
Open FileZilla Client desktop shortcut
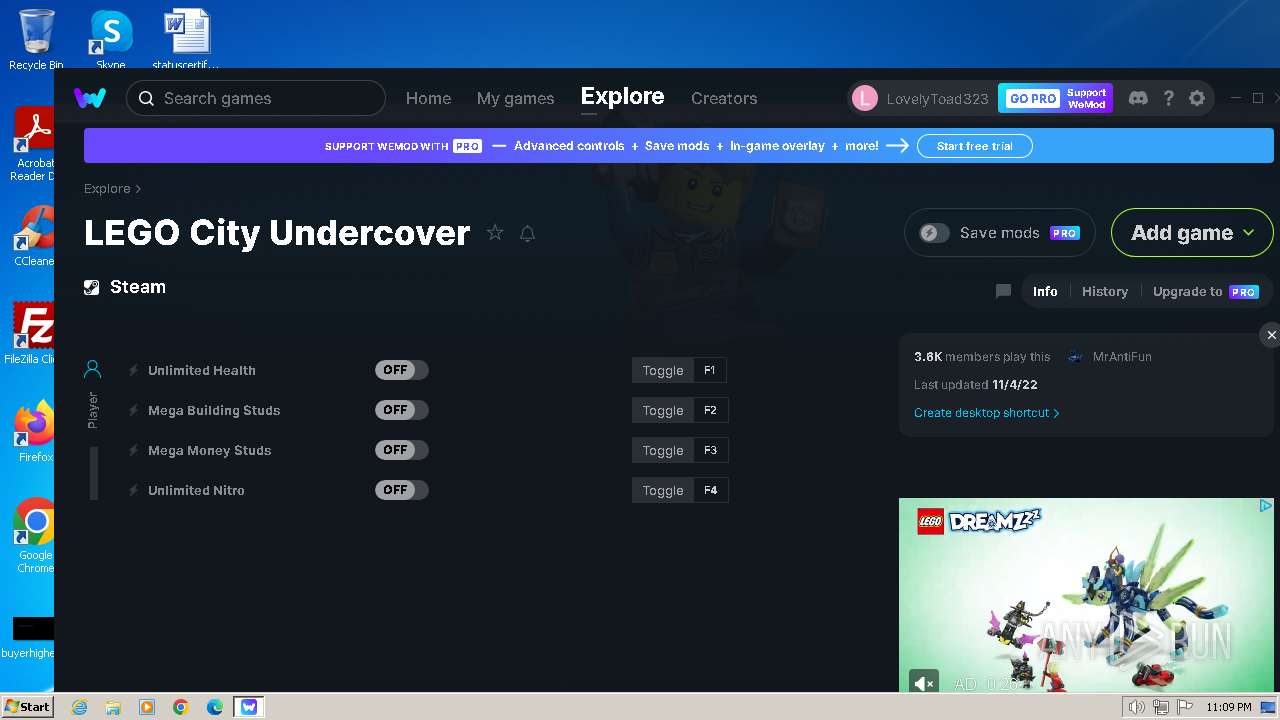[x=32, y=334]
